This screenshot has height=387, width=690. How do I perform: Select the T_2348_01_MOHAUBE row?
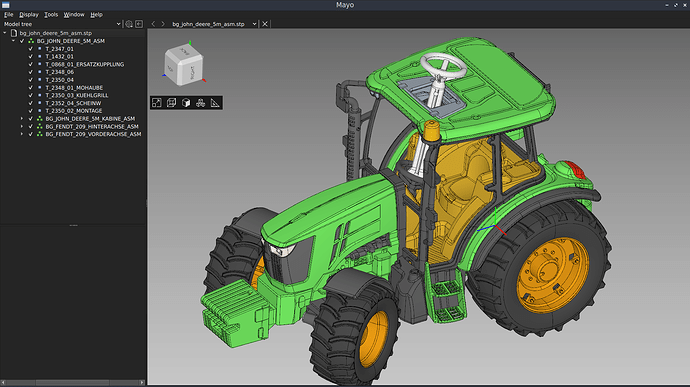point(74,88)
